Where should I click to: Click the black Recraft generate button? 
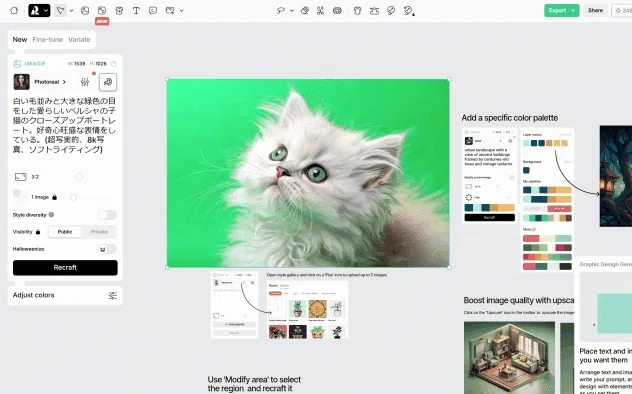click(x=65, y=268)
